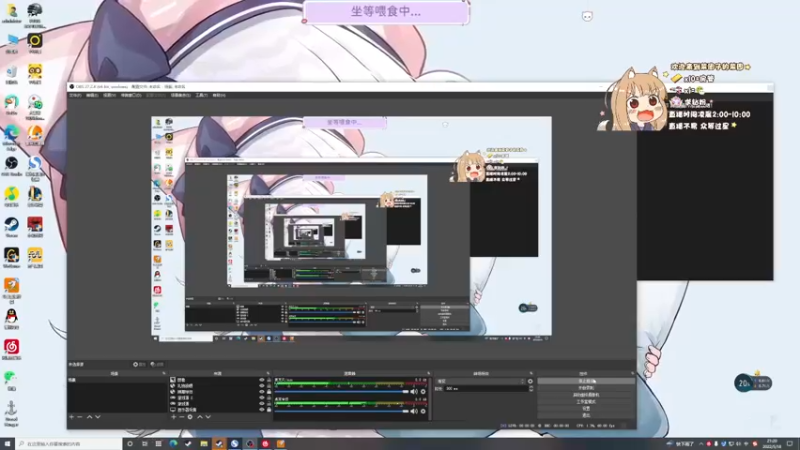Toggle the lock on the display capture source

click(x=269, y=409)
